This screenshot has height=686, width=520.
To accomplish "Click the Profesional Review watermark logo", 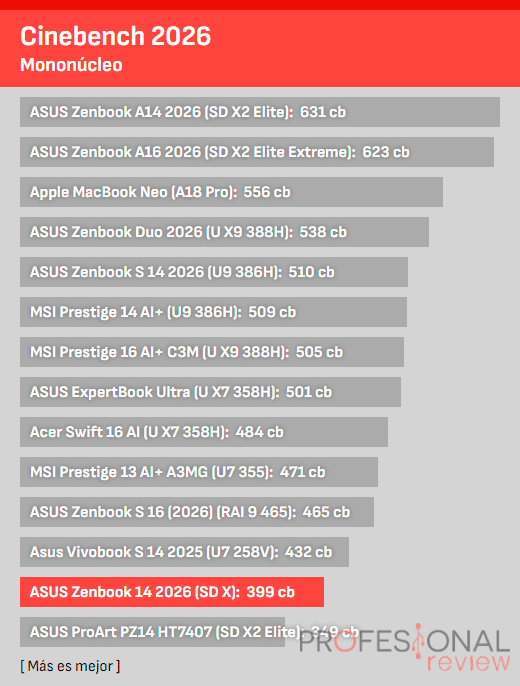I will click(x=405, y=648).
